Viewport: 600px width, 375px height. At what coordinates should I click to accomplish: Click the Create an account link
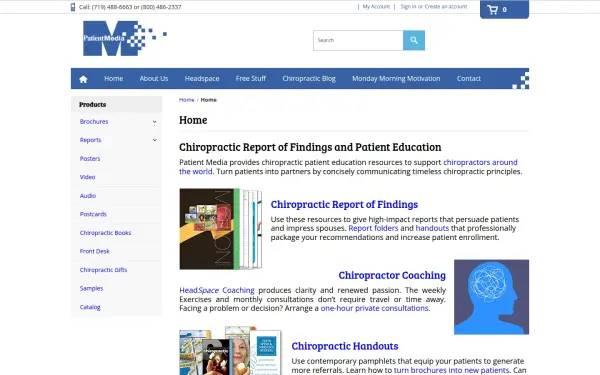pyautogui.click(x=446, y=7)
